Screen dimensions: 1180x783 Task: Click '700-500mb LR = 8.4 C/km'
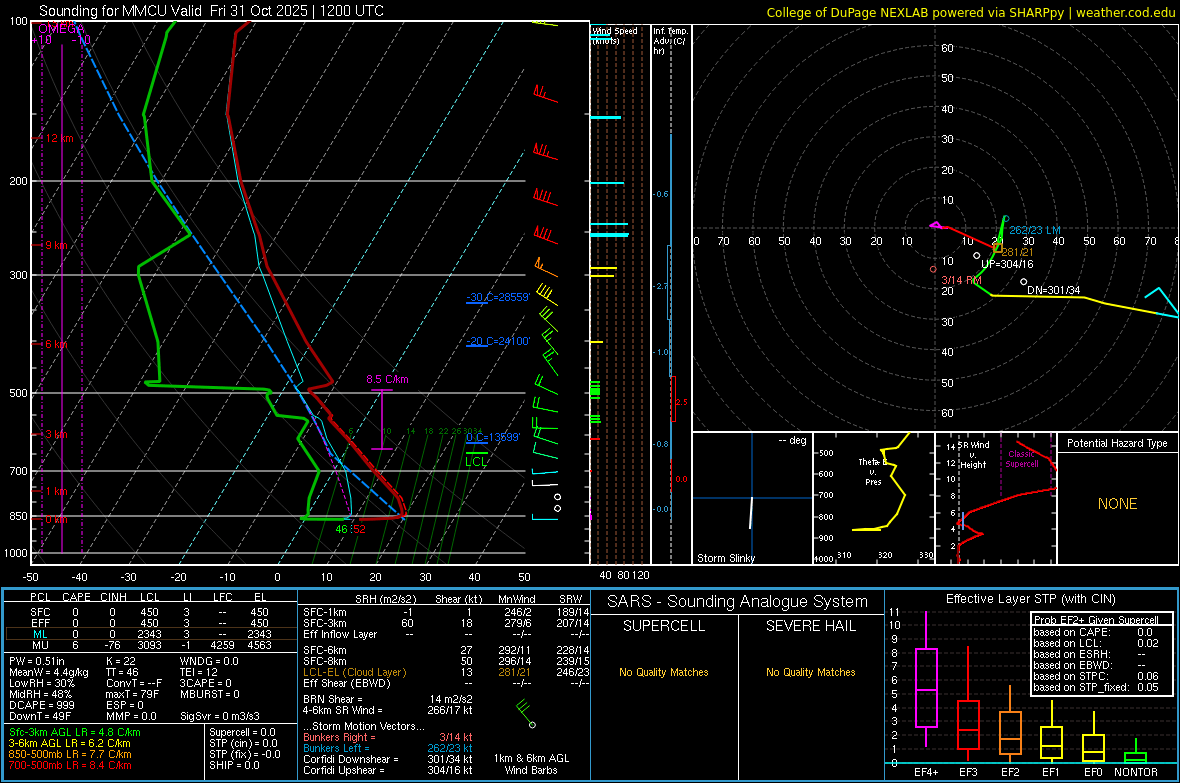(x=70, y=765)
